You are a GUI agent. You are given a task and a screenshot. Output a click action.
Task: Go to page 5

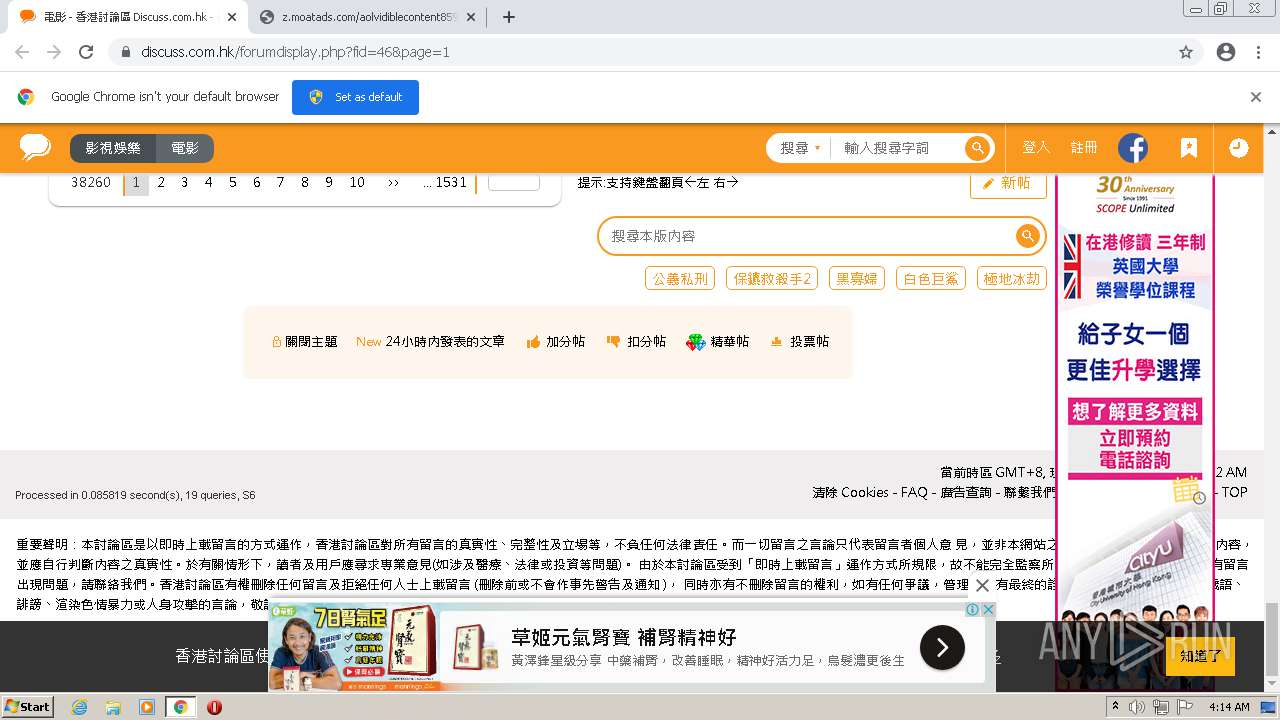232,182
